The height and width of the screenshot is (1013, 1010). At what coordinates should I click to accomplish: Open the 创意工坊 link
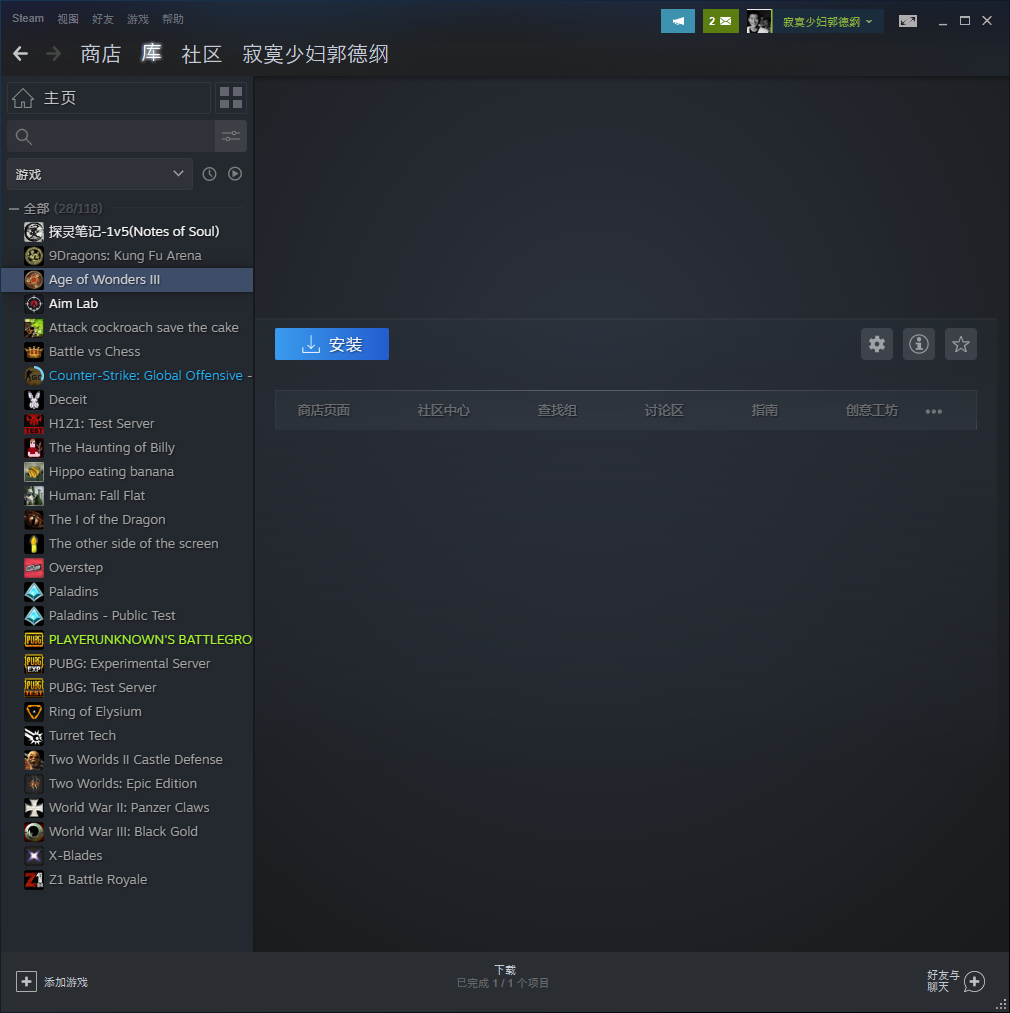point(872,410)
